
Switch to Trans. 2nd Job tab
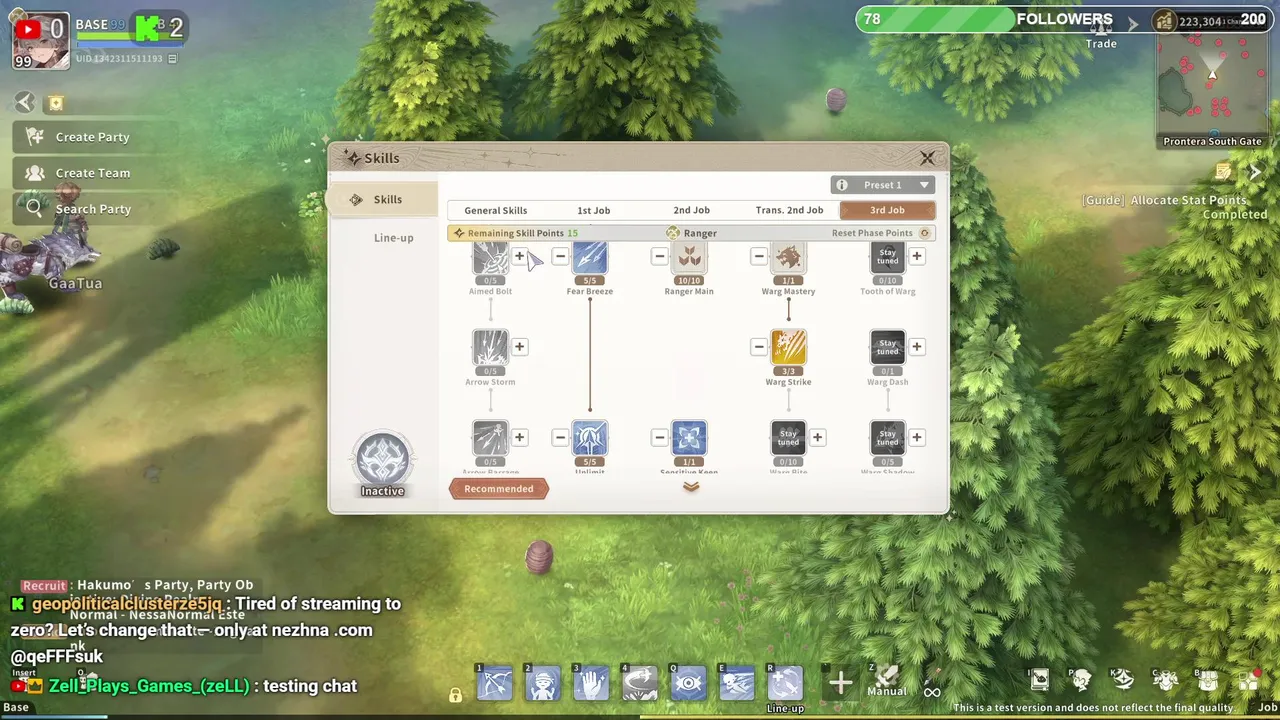coord(789,210)
